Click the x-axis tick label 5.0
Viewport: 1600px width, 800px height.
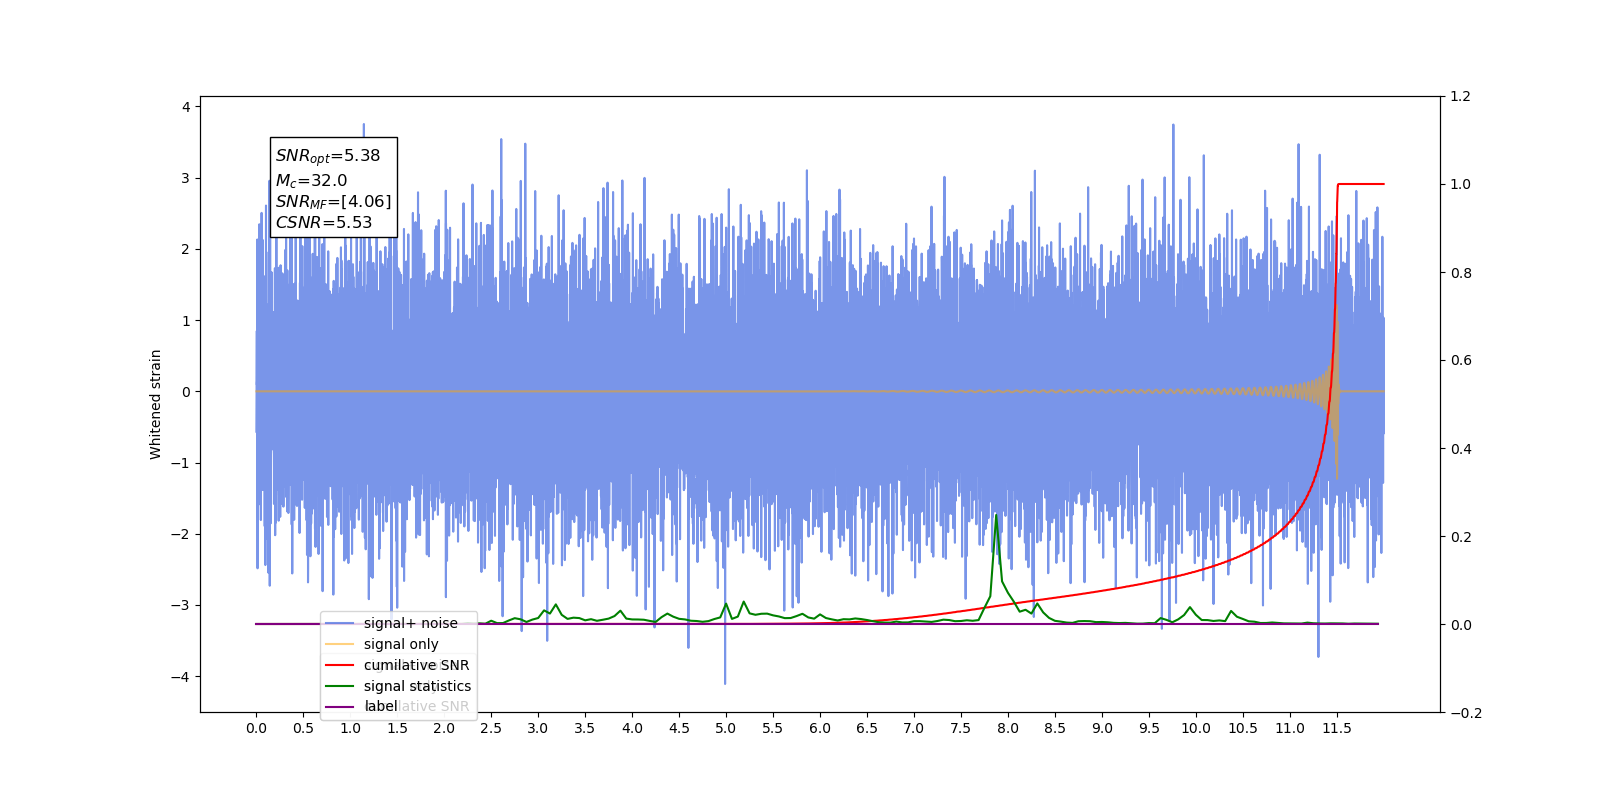point(726,728)
